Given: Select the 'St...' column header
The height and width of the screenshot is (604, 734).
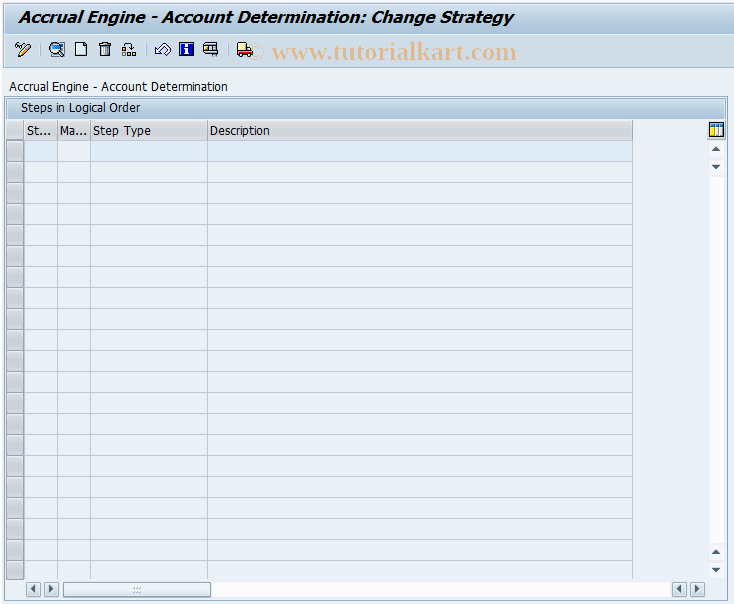Looking at the screenshot, I should click(x=41, y=131).
